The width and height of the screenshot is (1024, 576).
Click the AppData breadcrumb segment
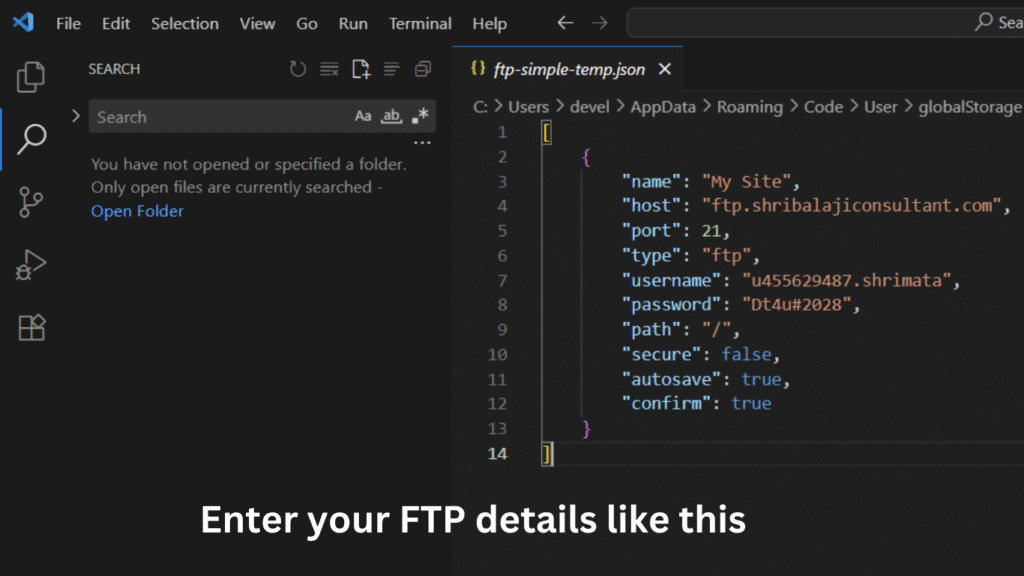pos(662,107)
